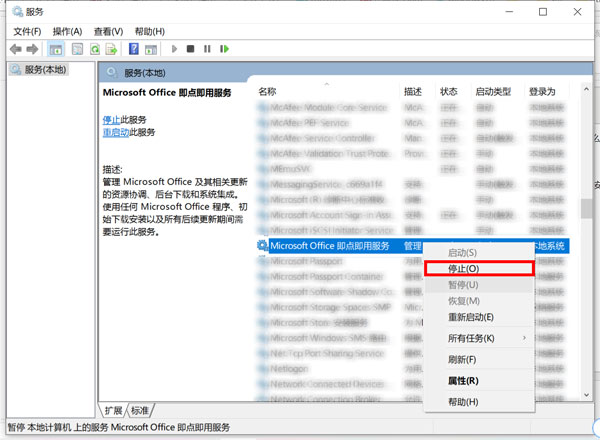
Task: Click the 重启动 link for this service
Action: click(x=116, y=132)
